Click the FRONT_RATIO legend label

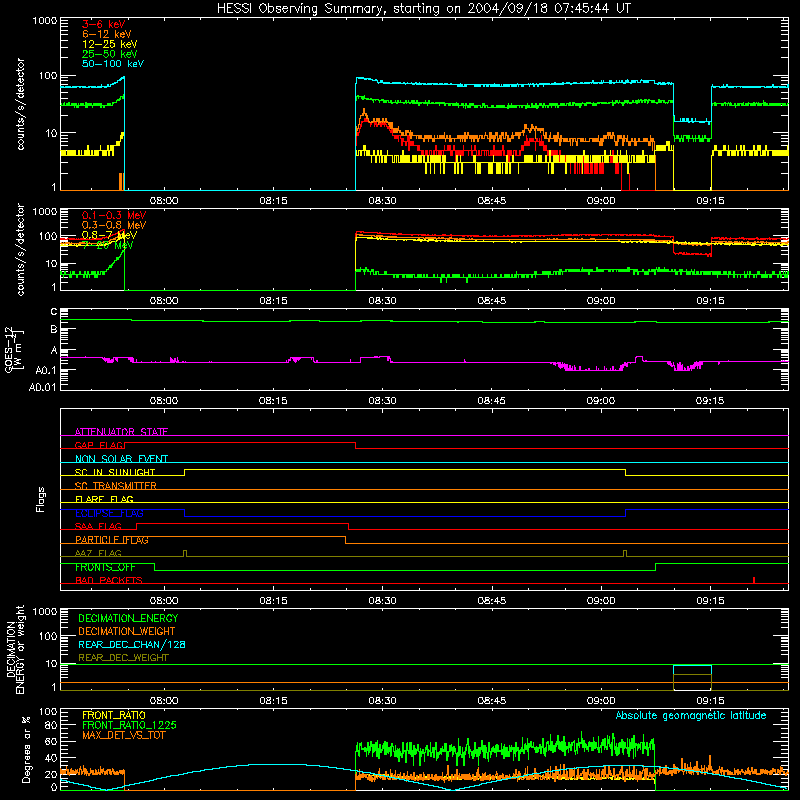click(x=114, y=715)
